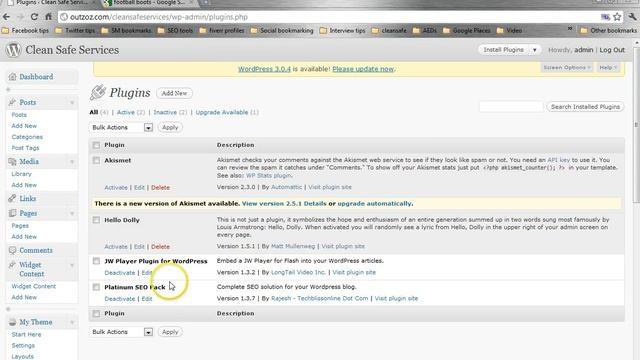Screen dimensions: 640x360
Task: Filter plugins by the Inactive tab
Action: (x=165, y=112)
